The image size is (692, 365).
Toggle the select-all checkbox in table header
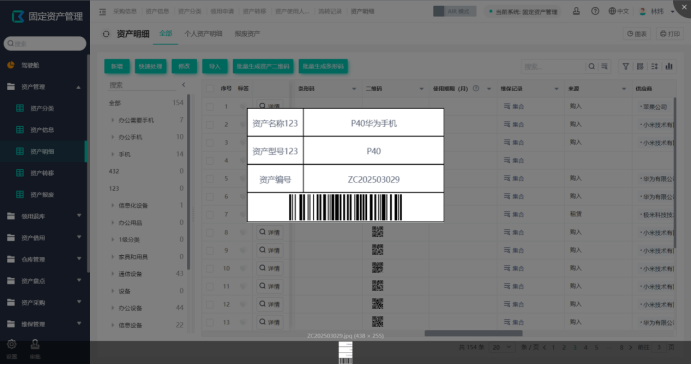click(x=210, y=89)
